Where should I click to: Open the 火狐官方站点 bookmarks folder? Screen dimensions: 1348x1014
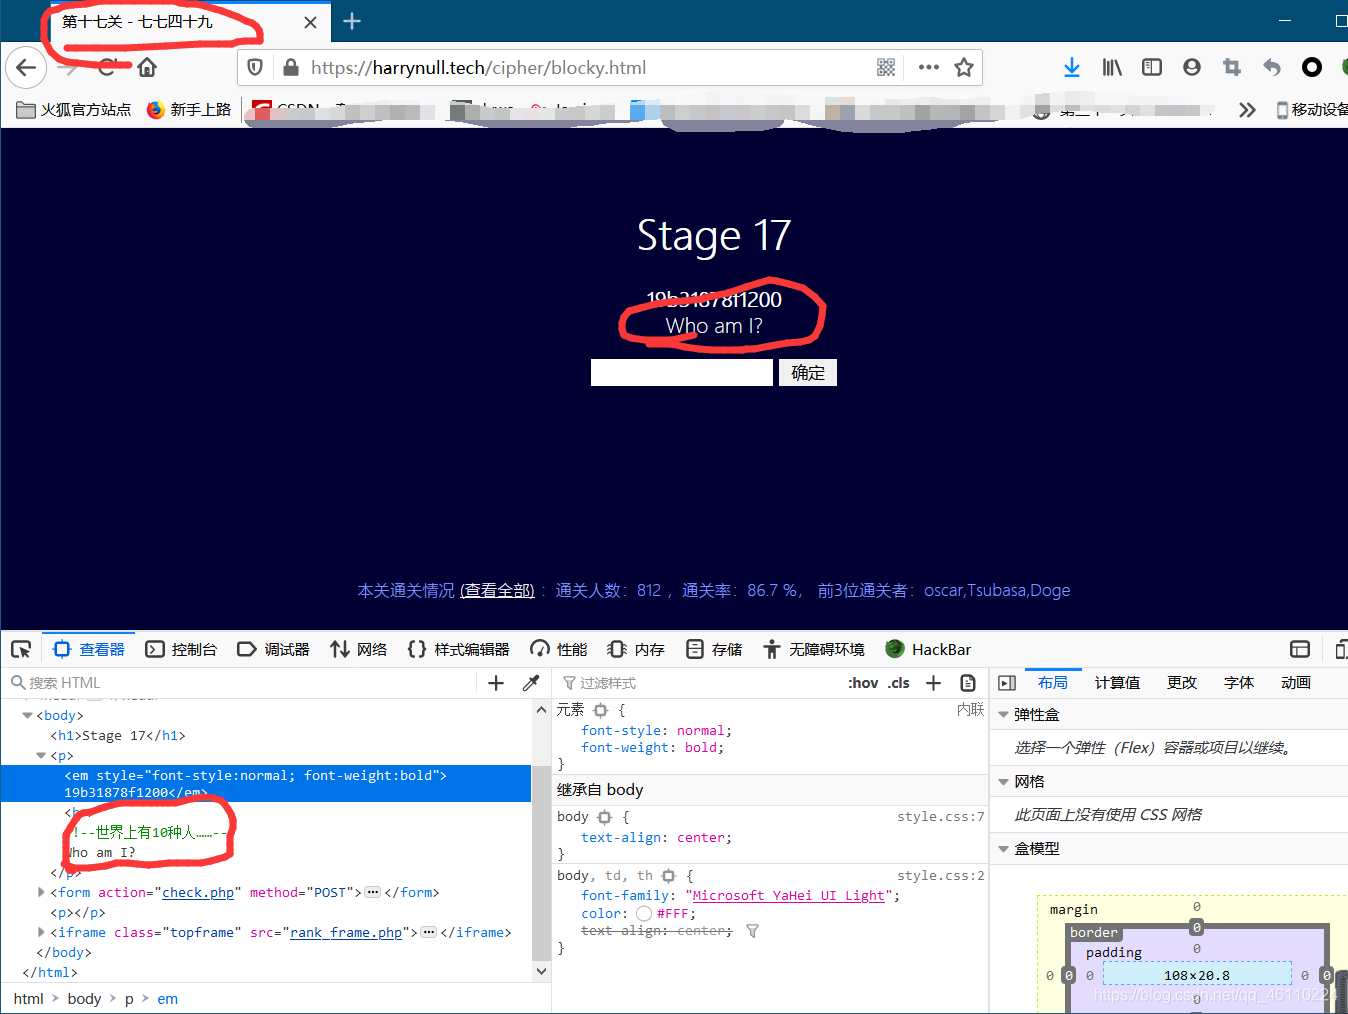tap(74, 109)
